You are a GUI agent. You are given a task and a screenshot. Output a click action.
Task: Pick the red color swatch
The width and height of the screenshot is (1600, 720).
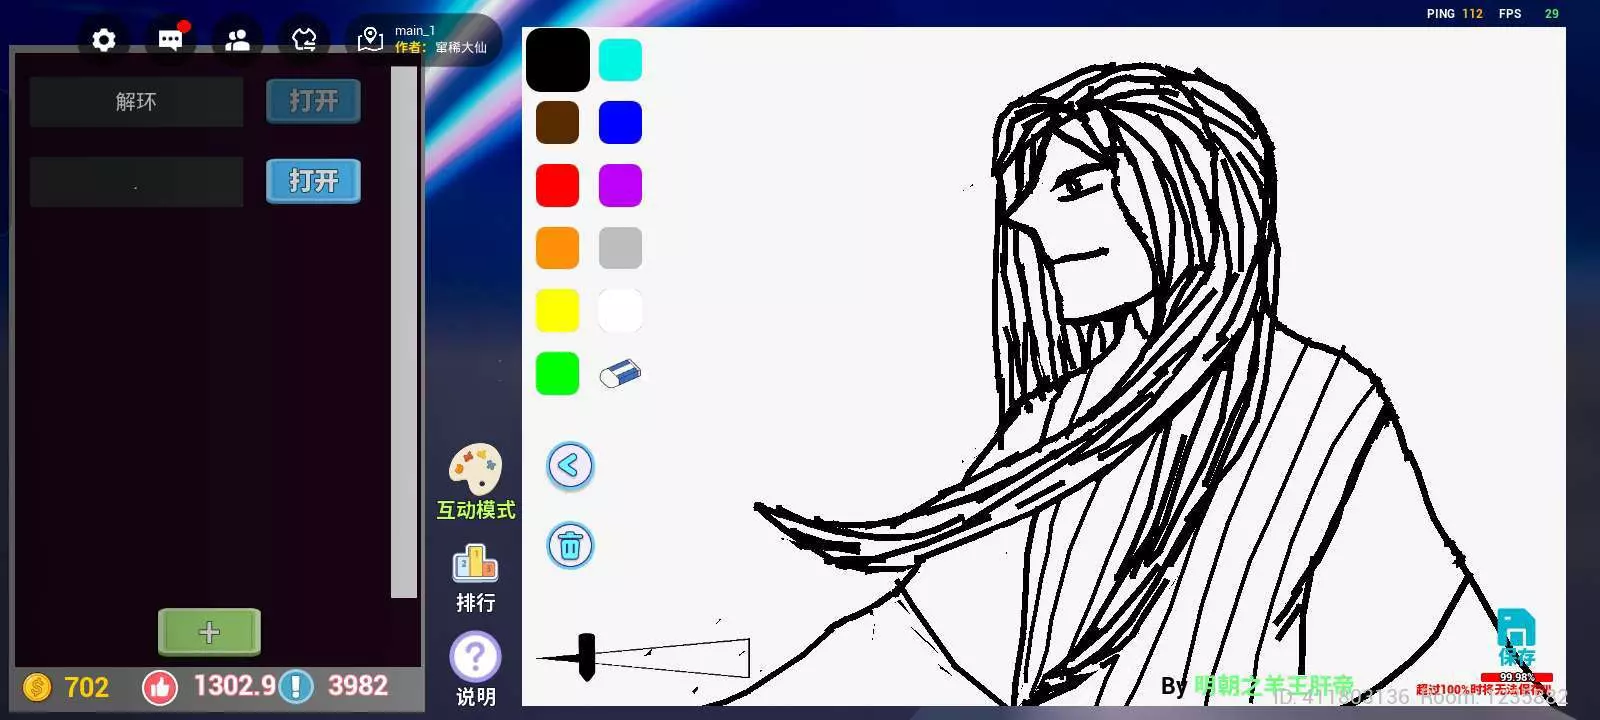[557, 186]
